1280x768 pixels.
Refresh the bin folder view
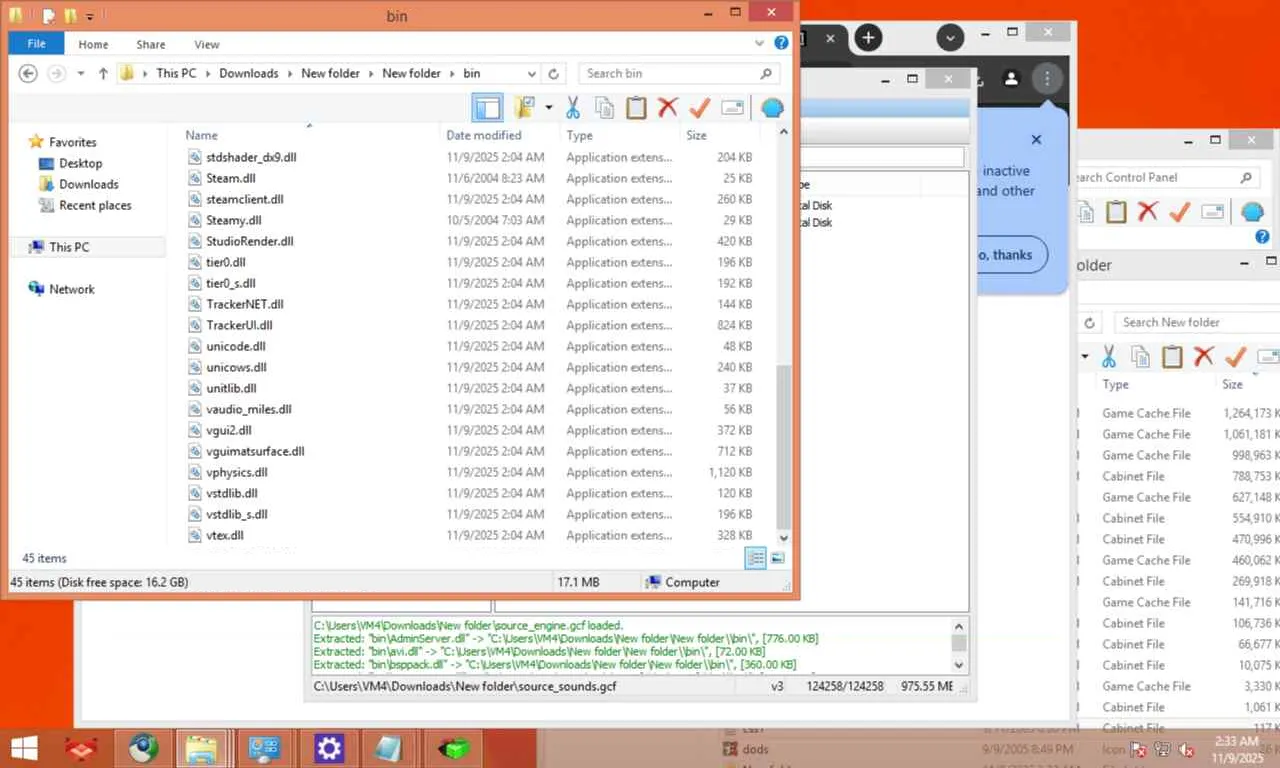click(x=554, y=73)
